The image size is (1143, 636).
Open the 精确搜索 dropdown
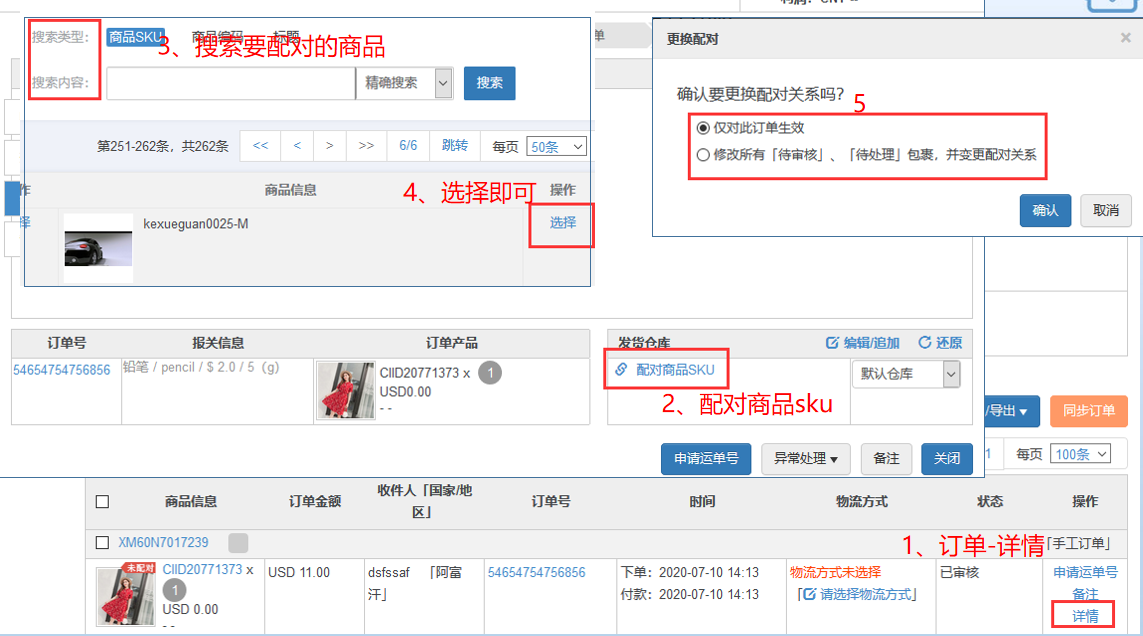coord(405,83)
